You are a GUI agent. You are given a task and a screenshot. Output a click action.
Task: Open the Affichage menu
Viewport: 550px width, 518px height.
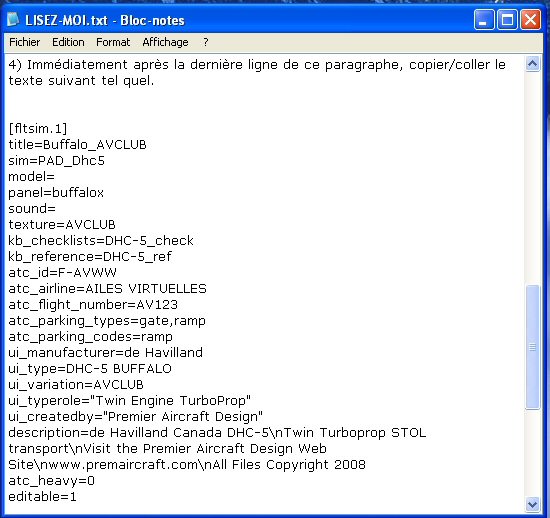pyautogui.click(x=165, y=42)
